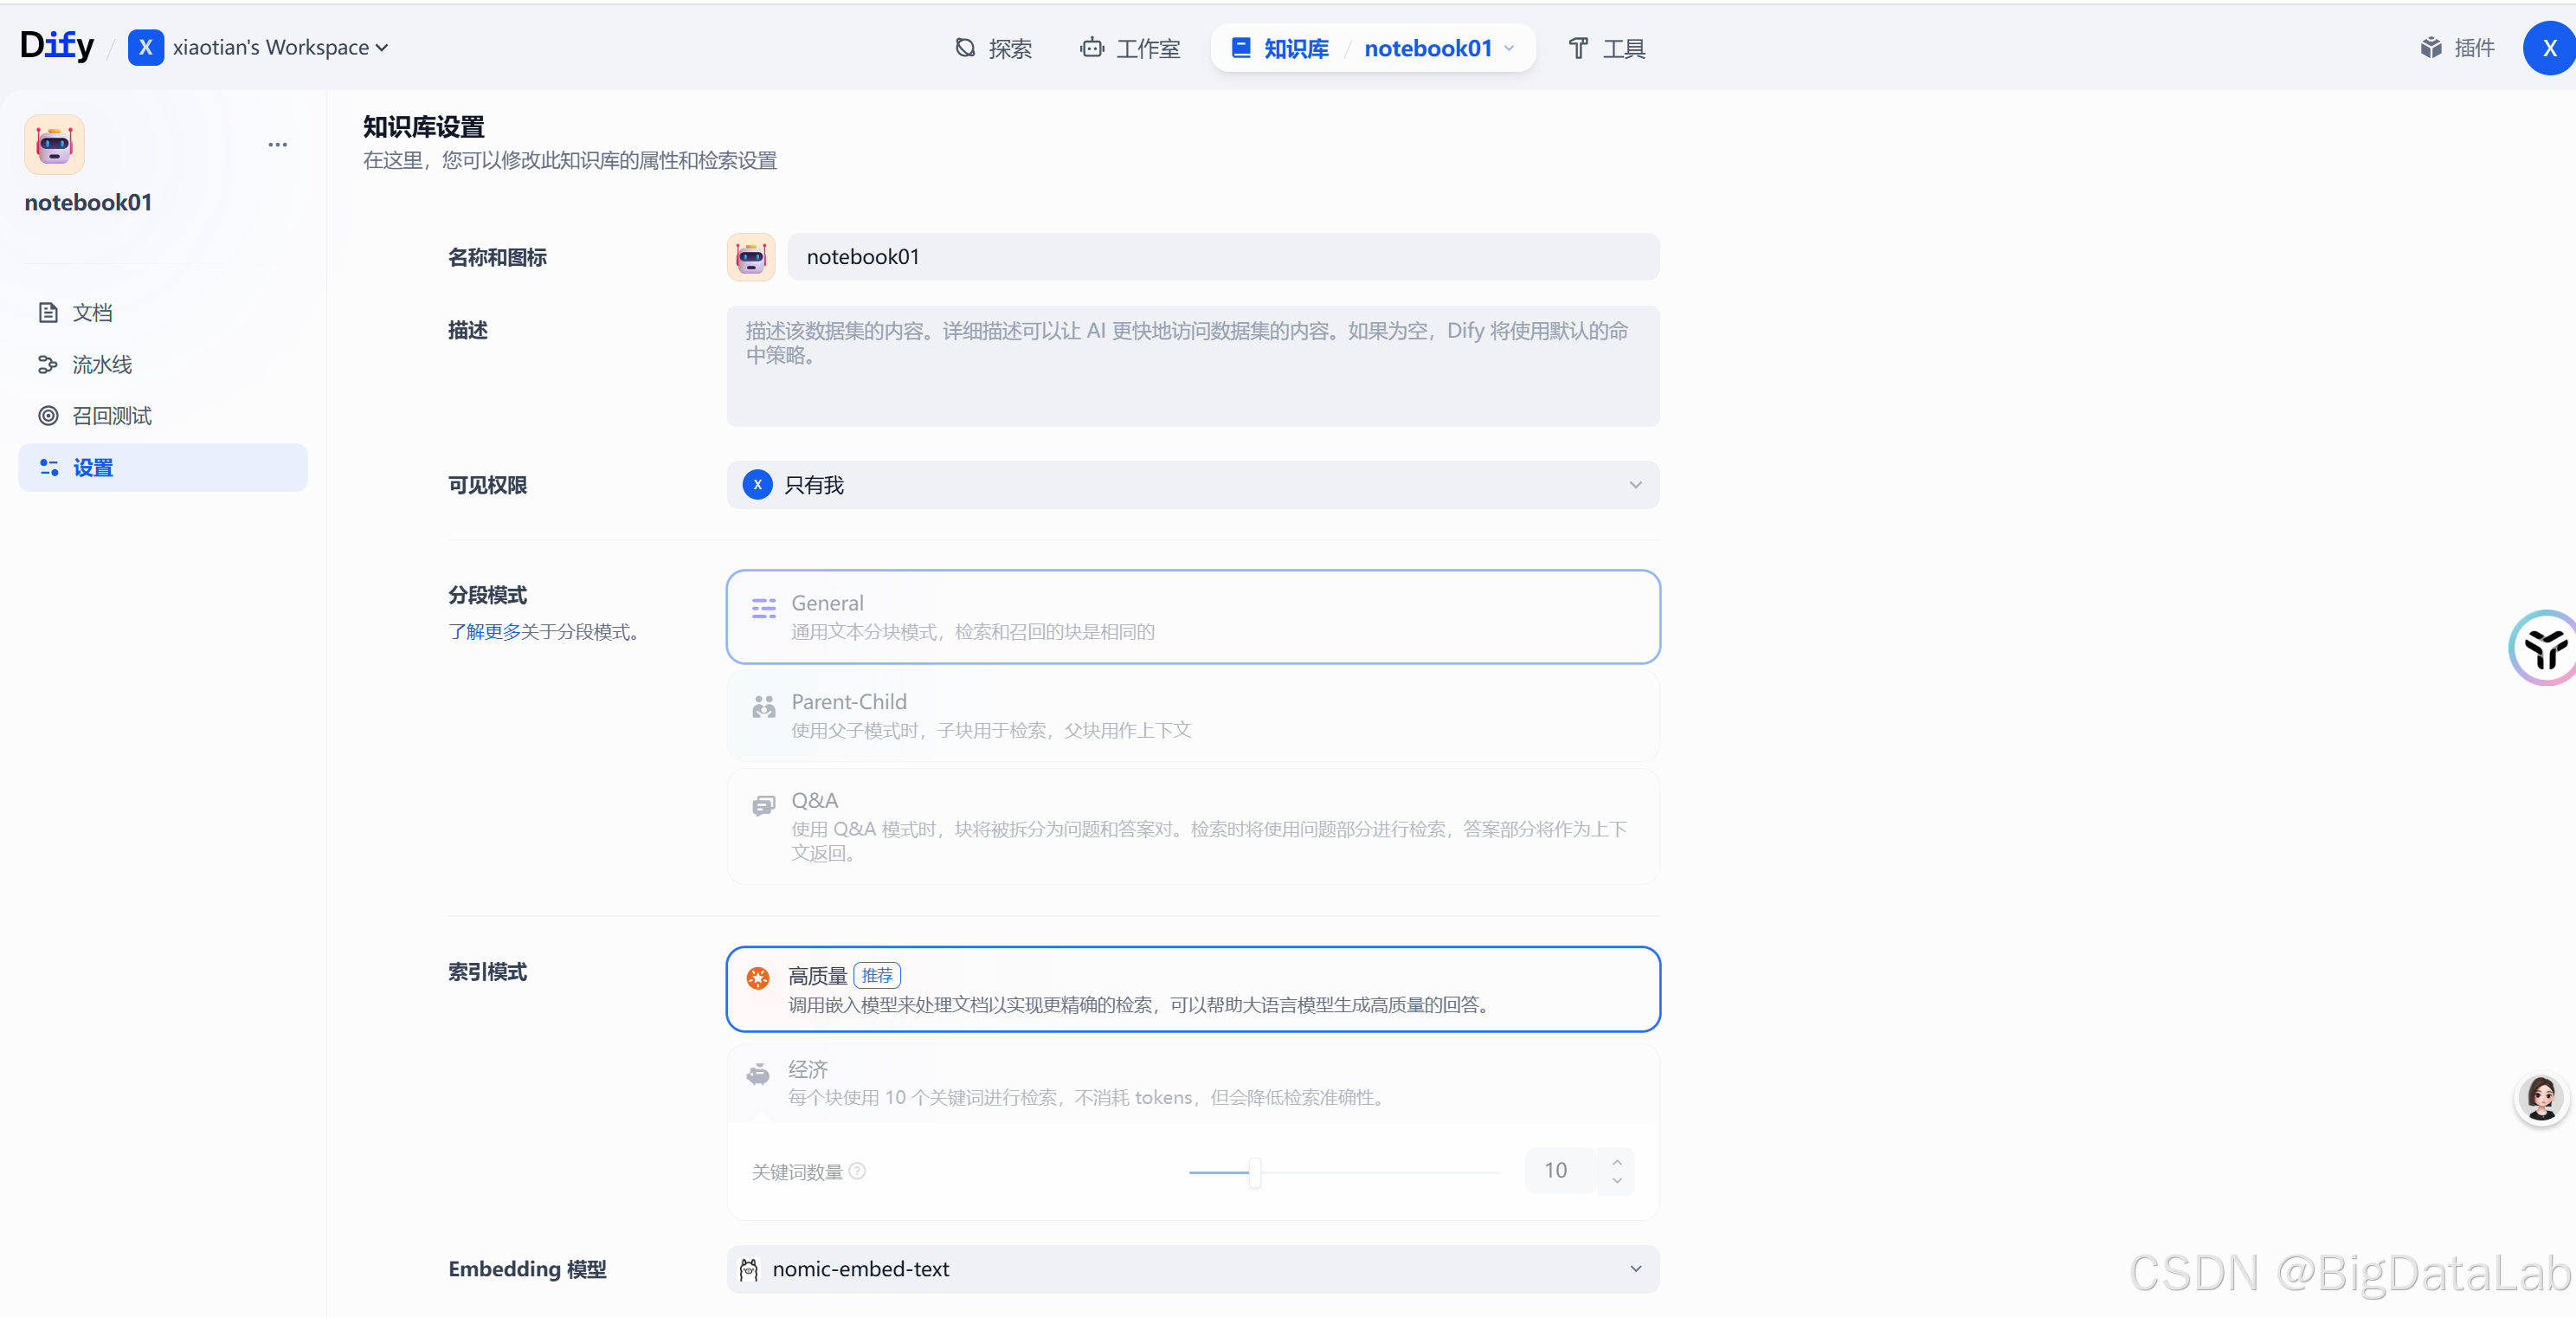Open the 知识库 tab
This screenshot has width=2576, height=1317.
(1280, 48)
